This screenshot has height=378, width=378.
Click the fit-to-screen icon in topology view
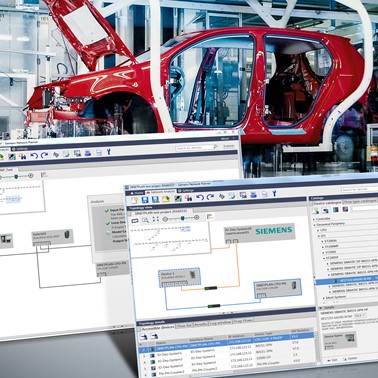point(155,219)
